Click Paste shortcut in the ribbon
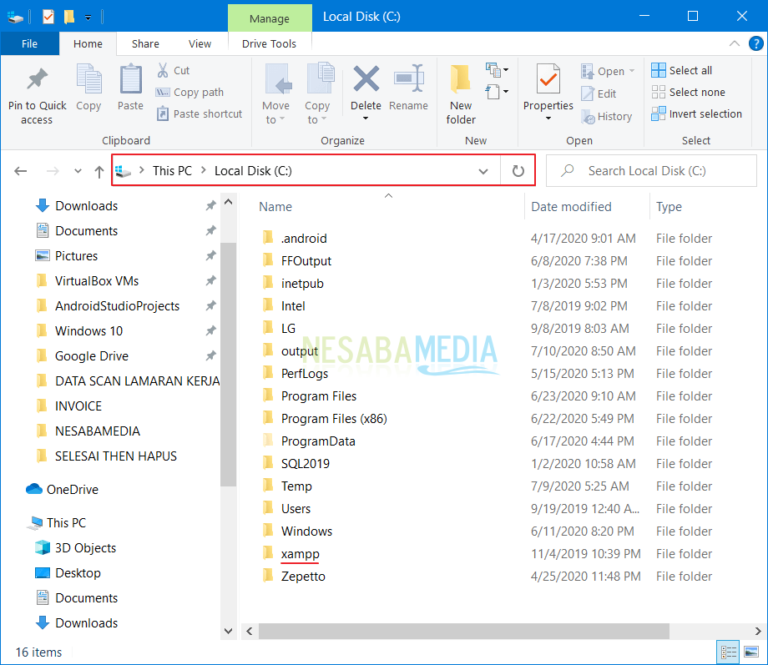768x665 pixels. 200,114
